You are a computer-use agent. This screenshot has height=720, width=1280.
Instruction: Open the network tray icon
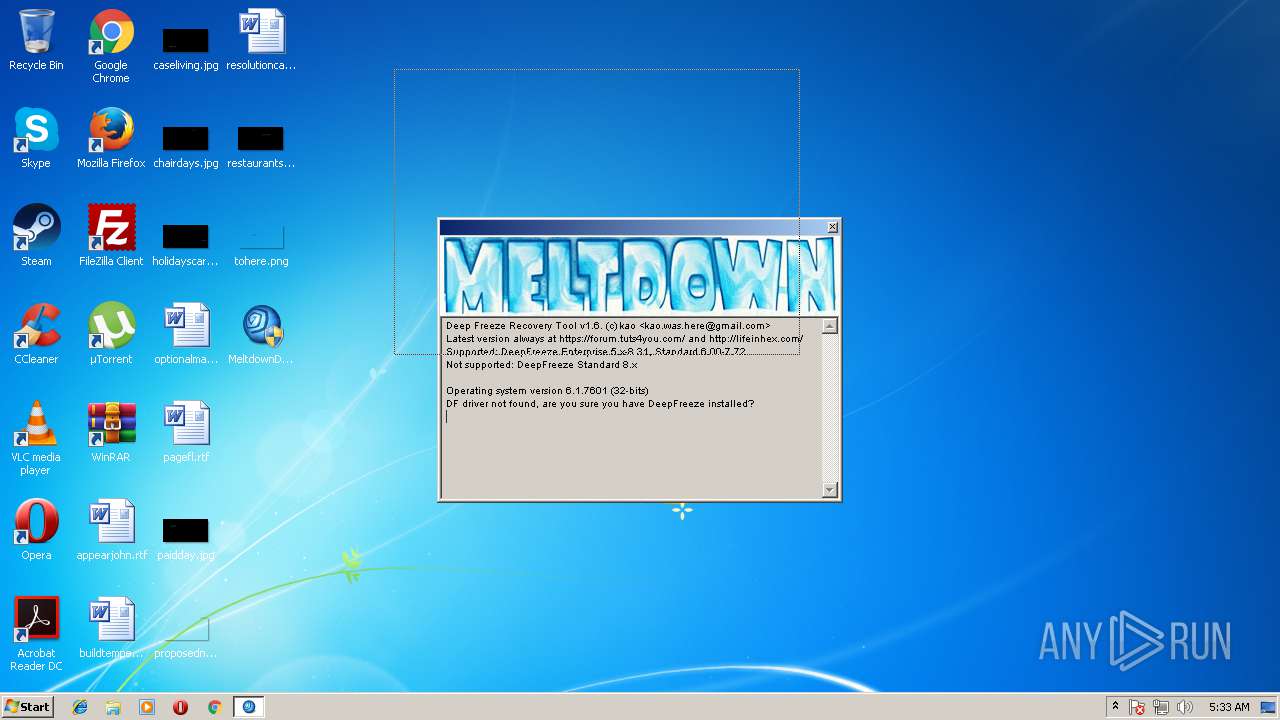[1161, 708]
